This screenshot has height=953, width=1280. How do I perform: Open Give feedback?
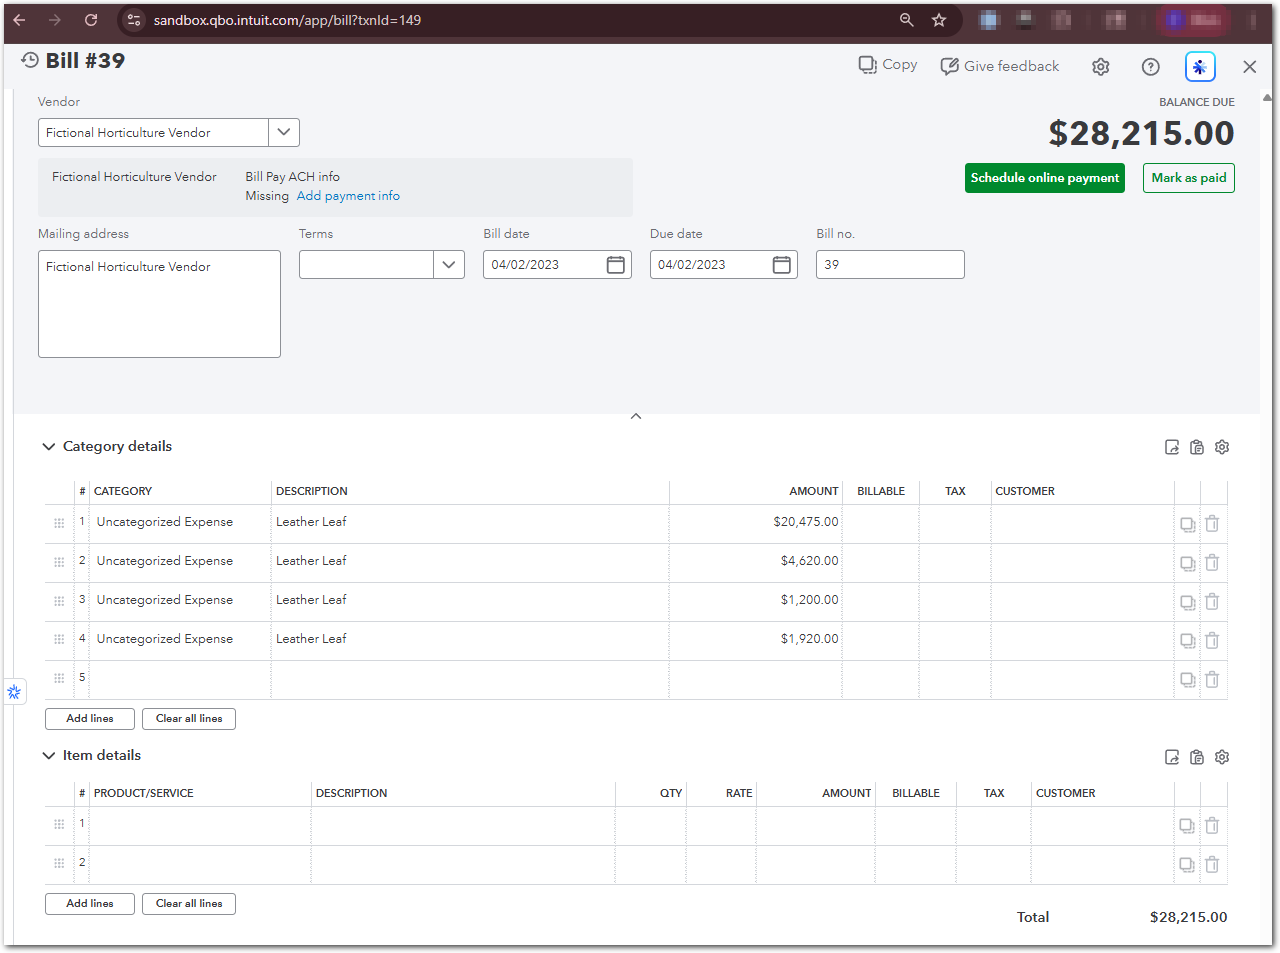click(x=1000, y=66)
